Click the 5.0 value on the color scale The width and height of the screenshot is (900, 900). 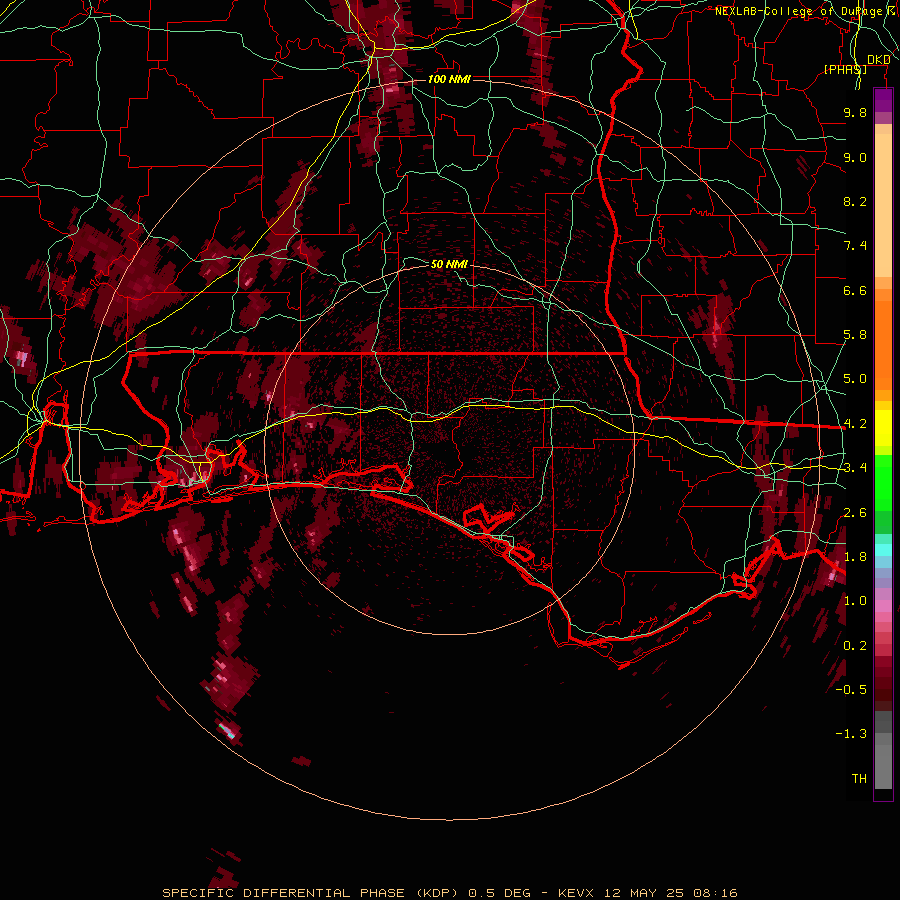[x=855, y=379]
